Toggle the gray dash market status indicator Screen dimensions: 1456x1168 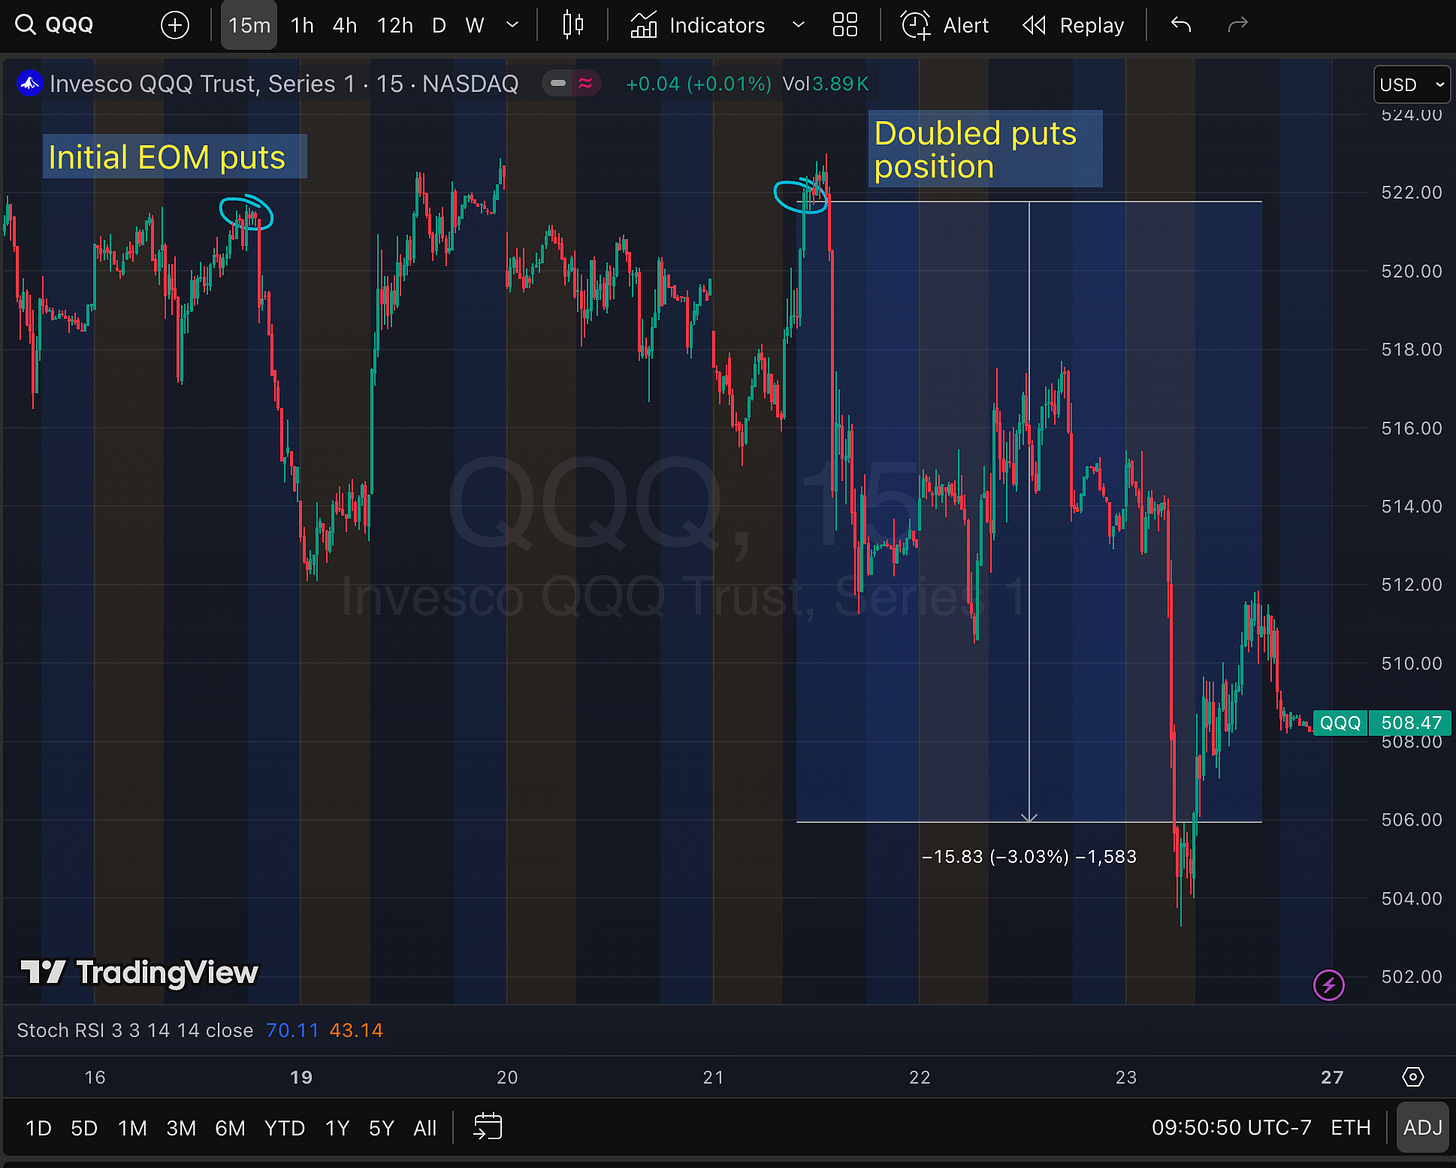pos(558,84)
